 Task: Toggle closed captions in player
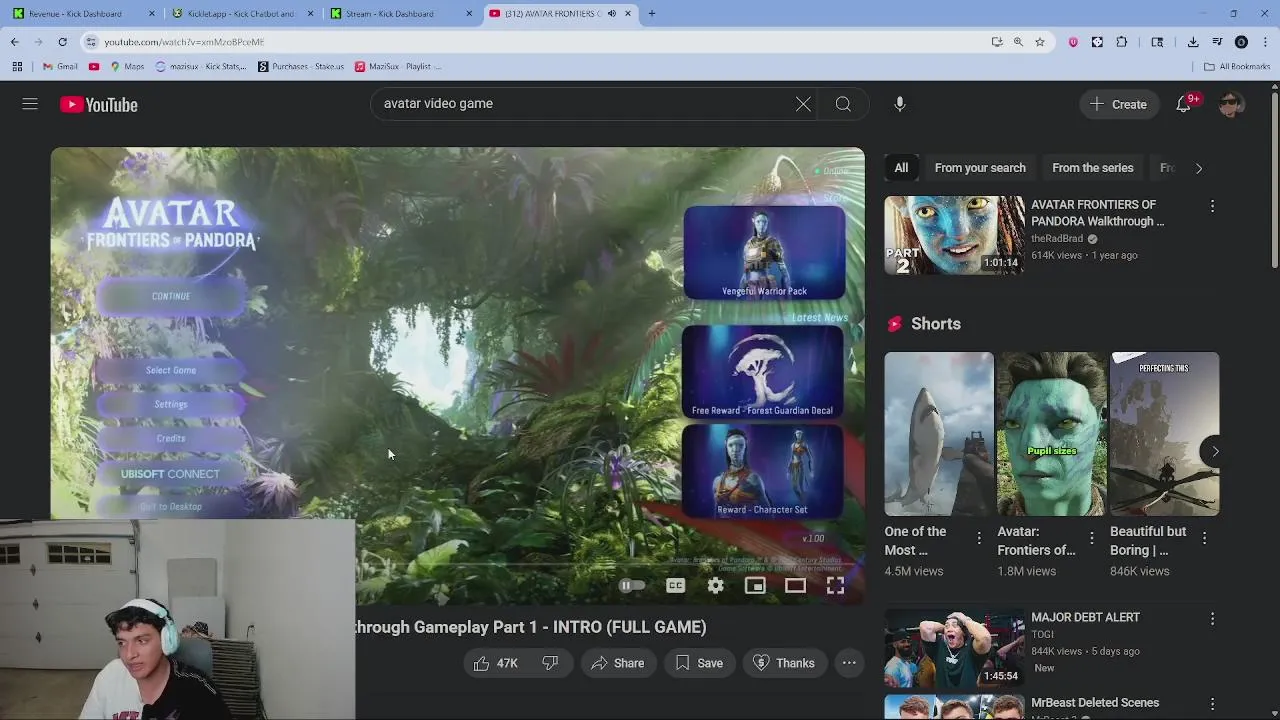point(676,586)
